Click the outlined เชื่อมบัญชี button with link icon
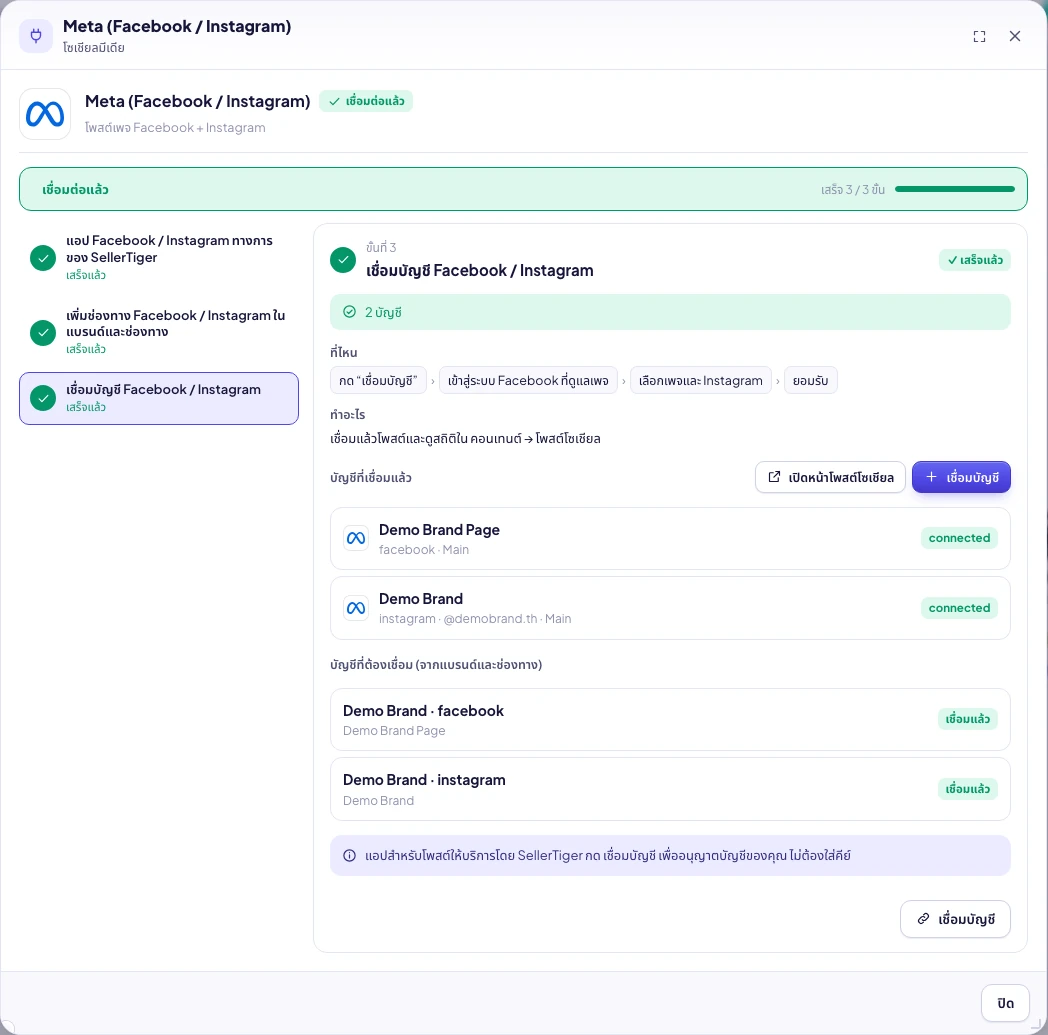Image resolution: width=1048 pixels, height=1035 pixels. point(955,919)
